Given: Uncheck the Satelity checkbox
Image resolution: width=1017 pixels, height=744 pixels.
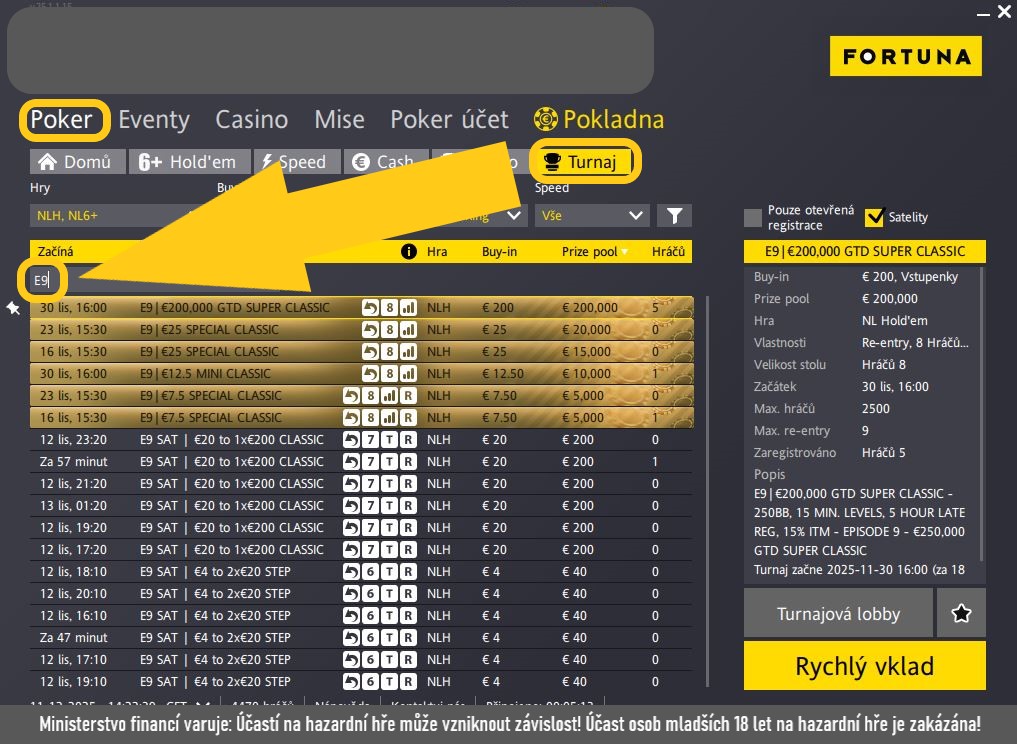Looking at the screenshot, I should click(x=875, y=217).
